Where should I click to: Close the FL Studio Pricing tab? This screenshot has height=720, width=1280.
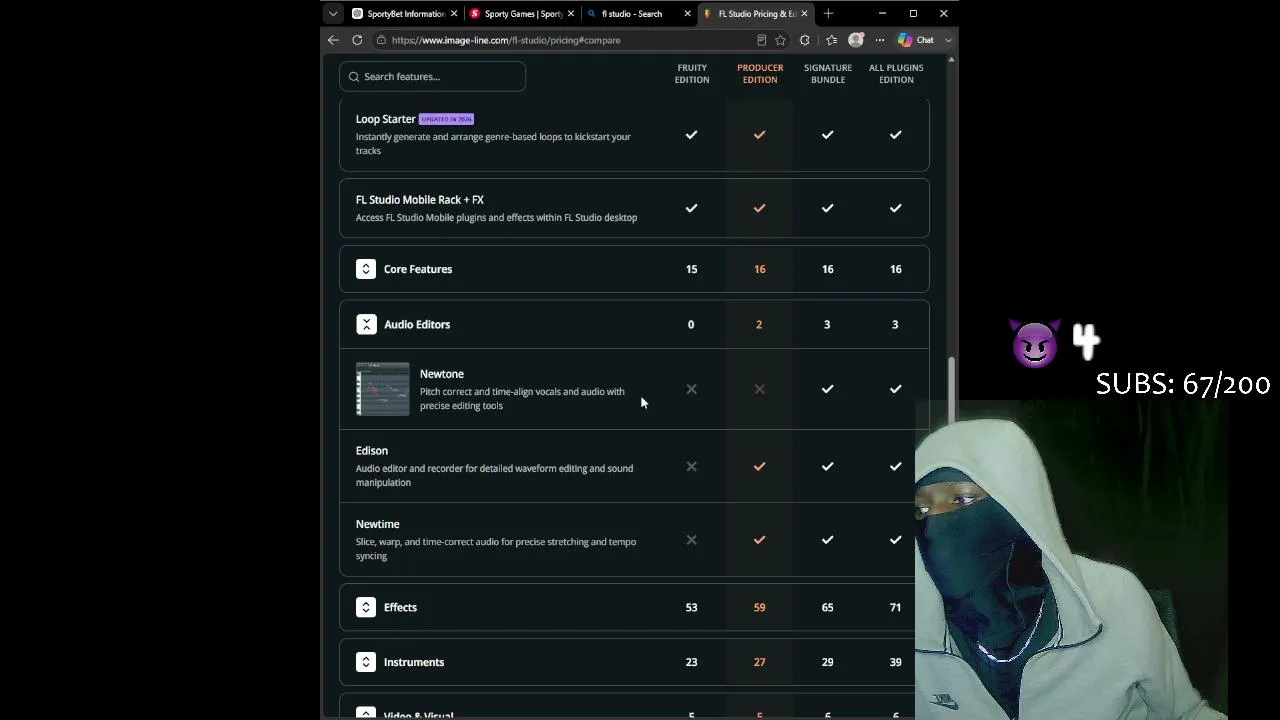[x=804, y=14]
